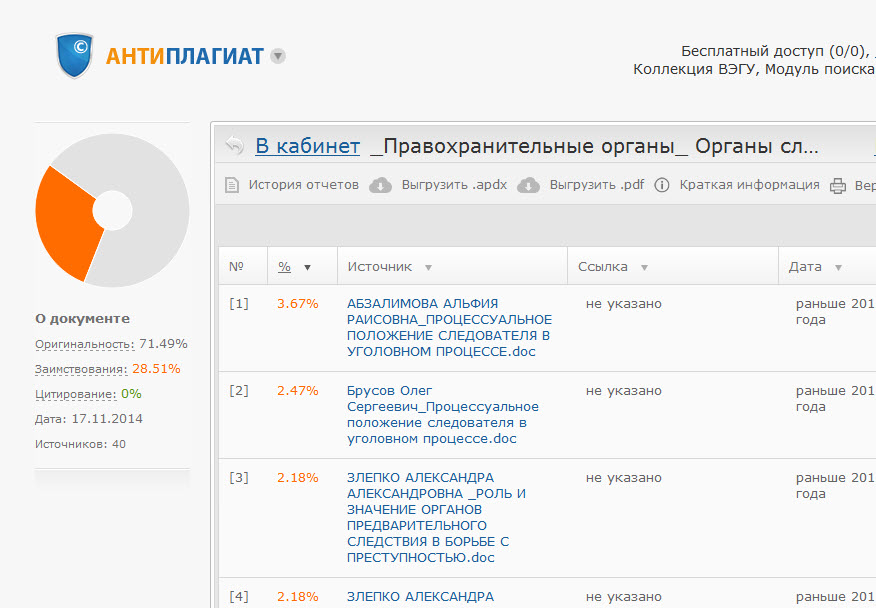Click не указано in row [1]
The height and width of the screenshot is (608, 876).
tap(623, 304)
